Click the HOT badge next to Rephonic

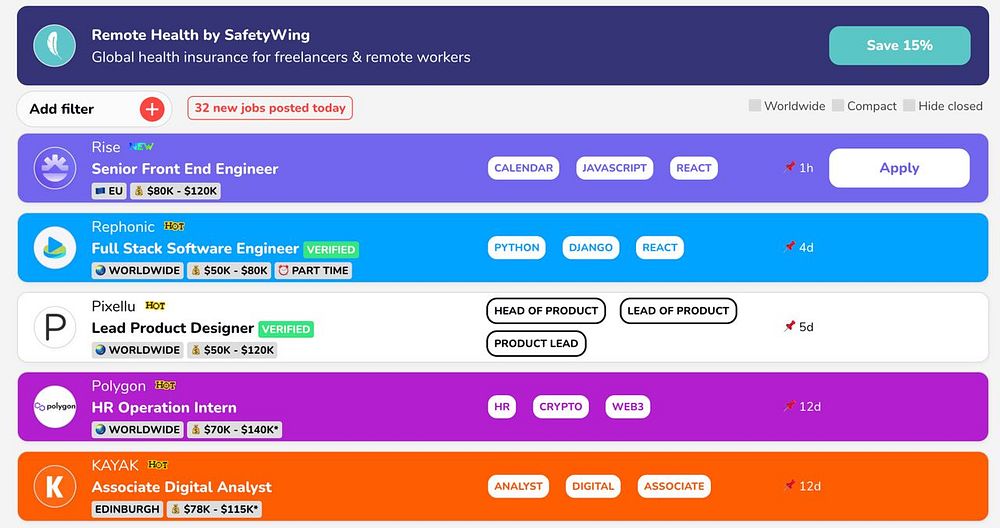pos(174,226)
